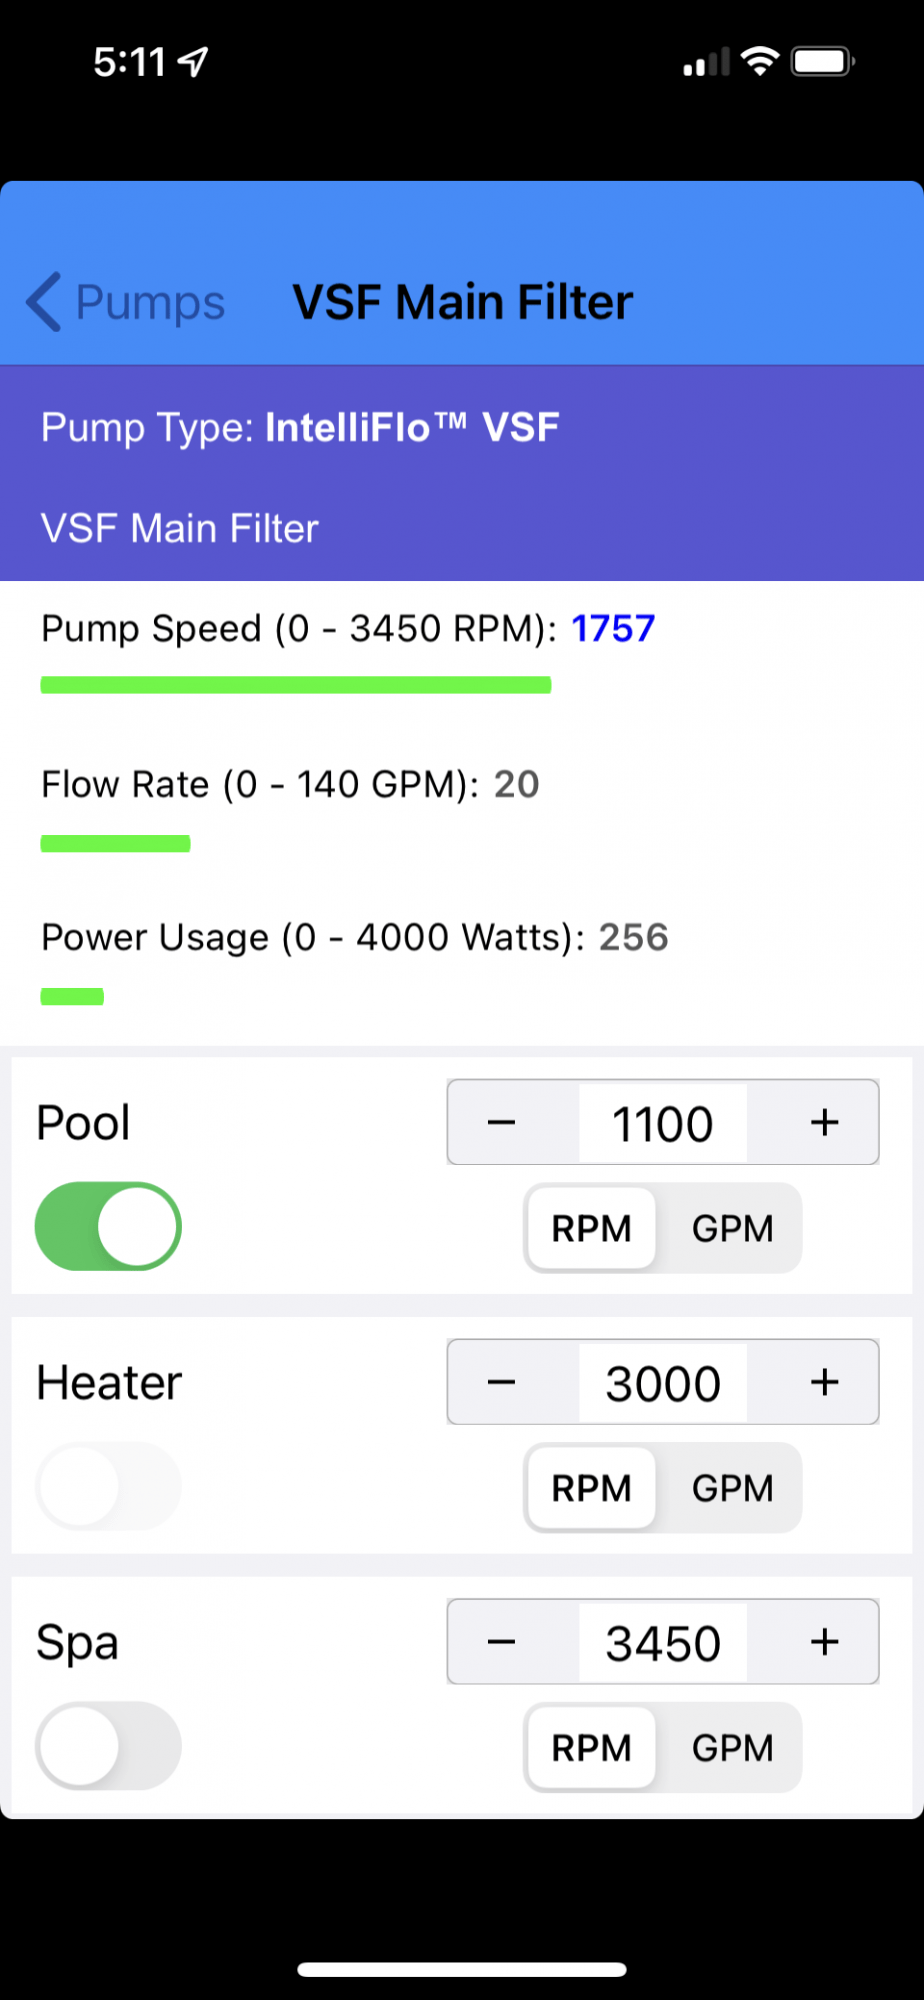924x2000 pixels.
Task: Increase Pool speed with plus button
Action: pyautogui.click(x=824, y=1122)
